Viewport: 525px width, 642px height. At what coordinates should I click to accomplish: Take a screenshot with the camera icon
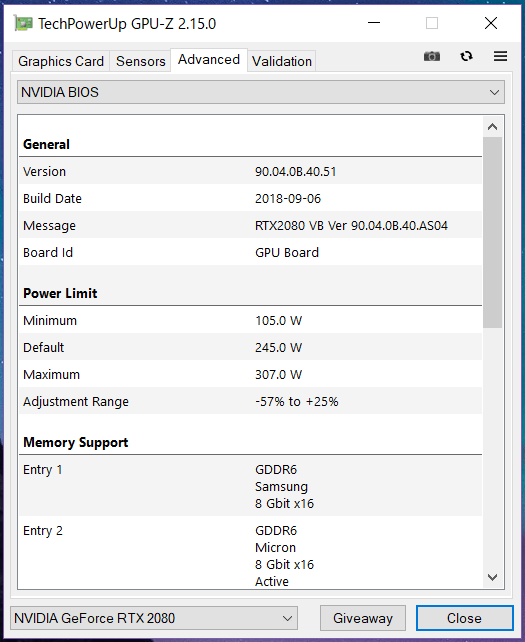click(x=432, y=56)
